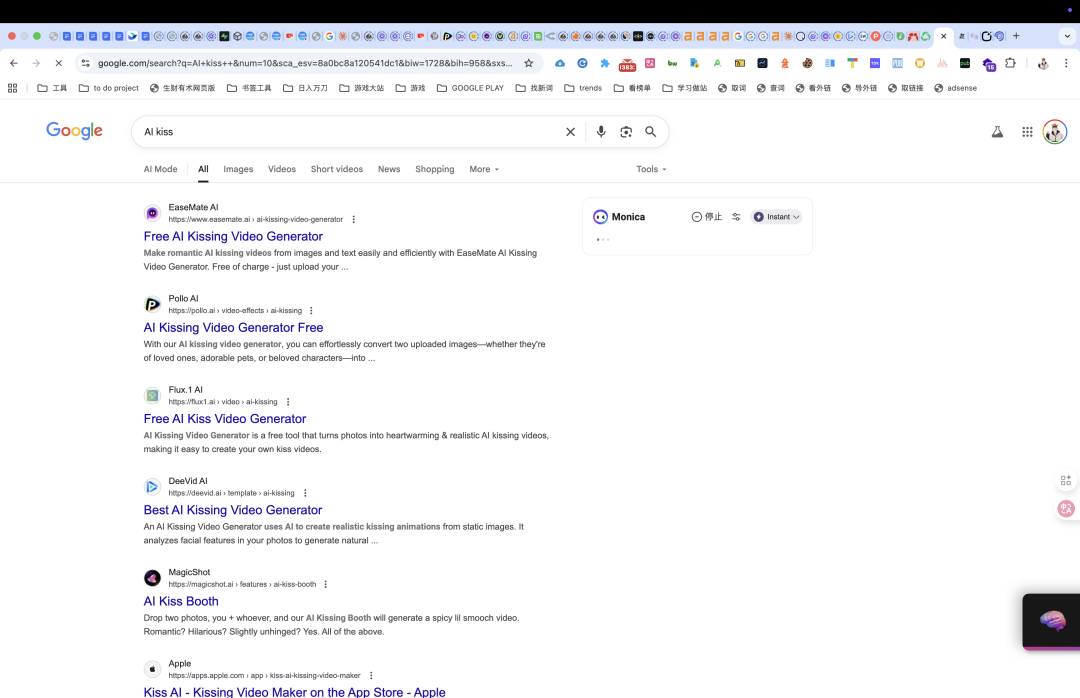Viewport: 1080px width, 698px height.
Task: Open Search Labs flask icon
Action: (997, 132)
